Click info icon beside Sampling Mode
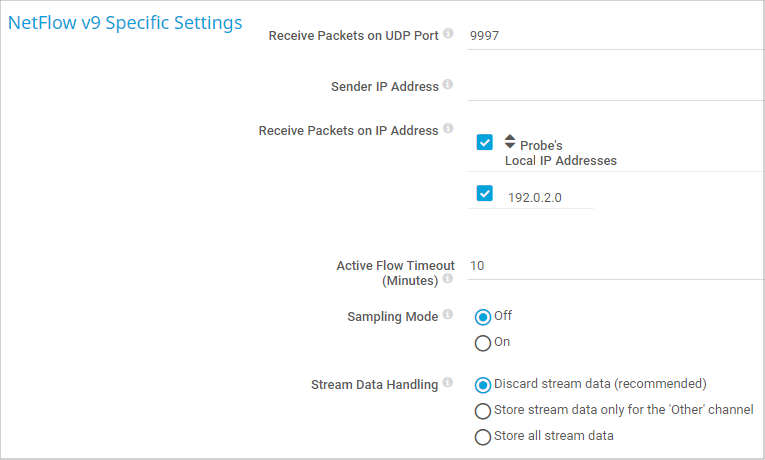 pos(447,315)
